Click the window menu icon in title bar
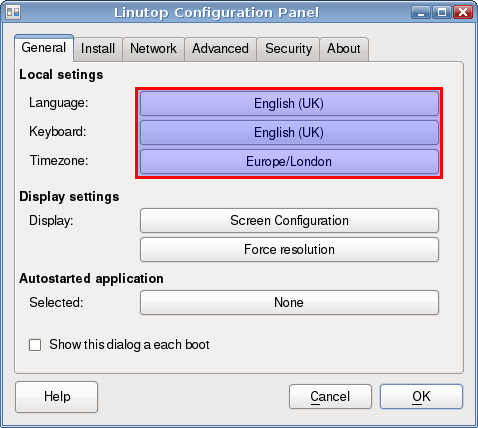This screenshot has width=478, height=428. [x=13, y=12]
